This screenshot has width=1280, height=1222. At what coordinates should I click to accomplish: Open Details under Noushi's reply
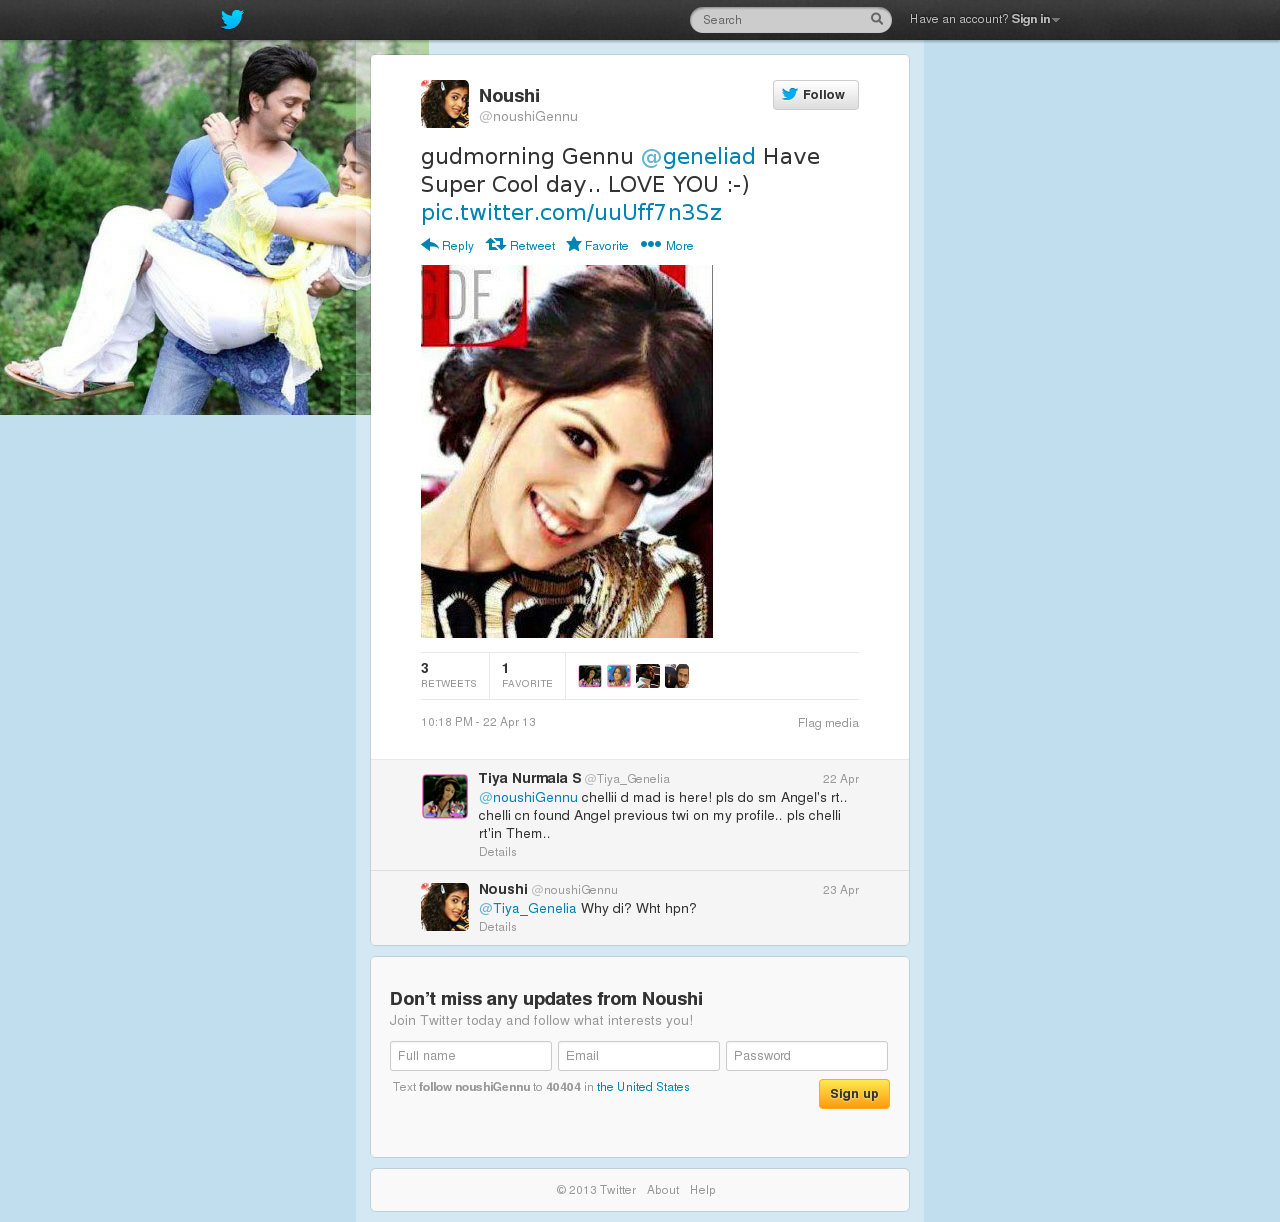click(x=498, y=927)
